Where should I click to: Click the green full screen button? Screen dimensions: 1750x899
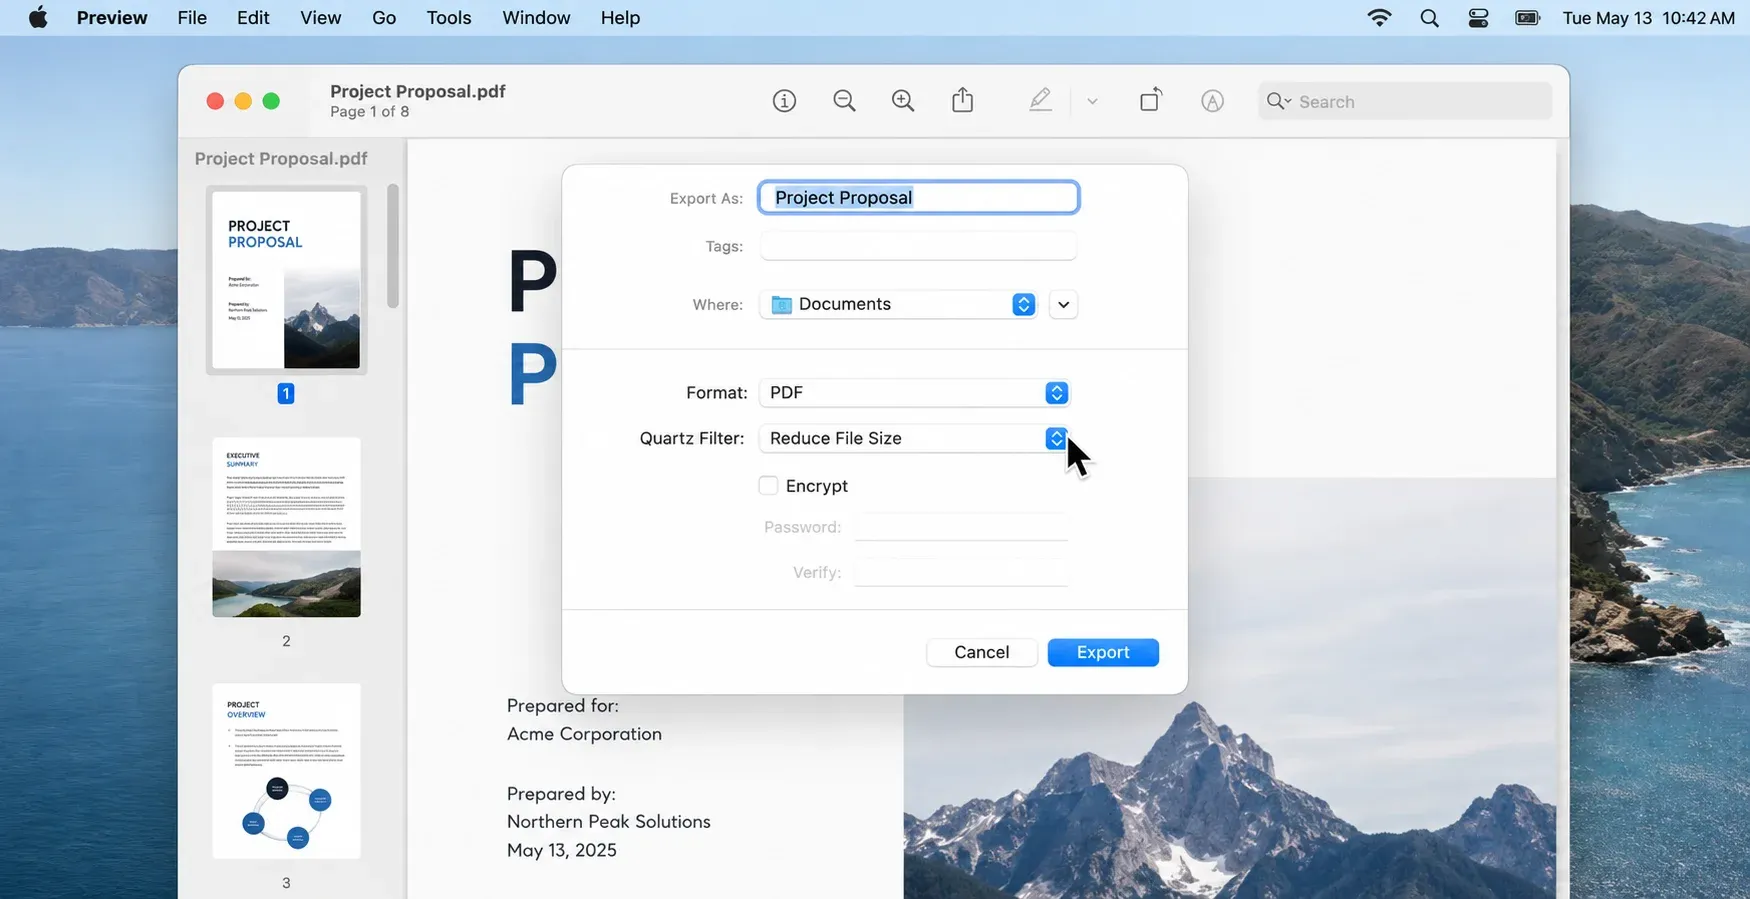pyautogui.click(x=271, y=101)
